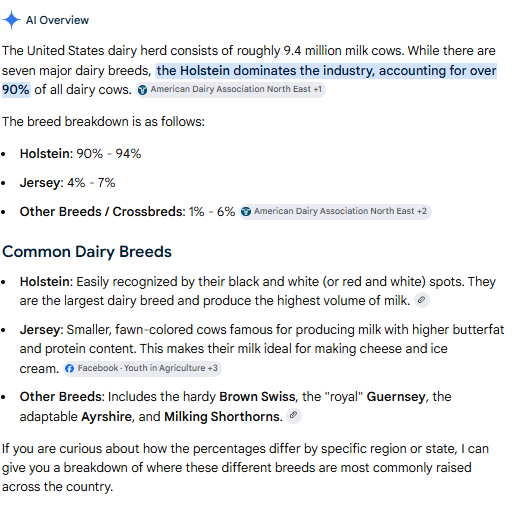Open the link icon after Milking Shorthorns
The height and width of the screenshot is (507, 526).
[294, 416]
